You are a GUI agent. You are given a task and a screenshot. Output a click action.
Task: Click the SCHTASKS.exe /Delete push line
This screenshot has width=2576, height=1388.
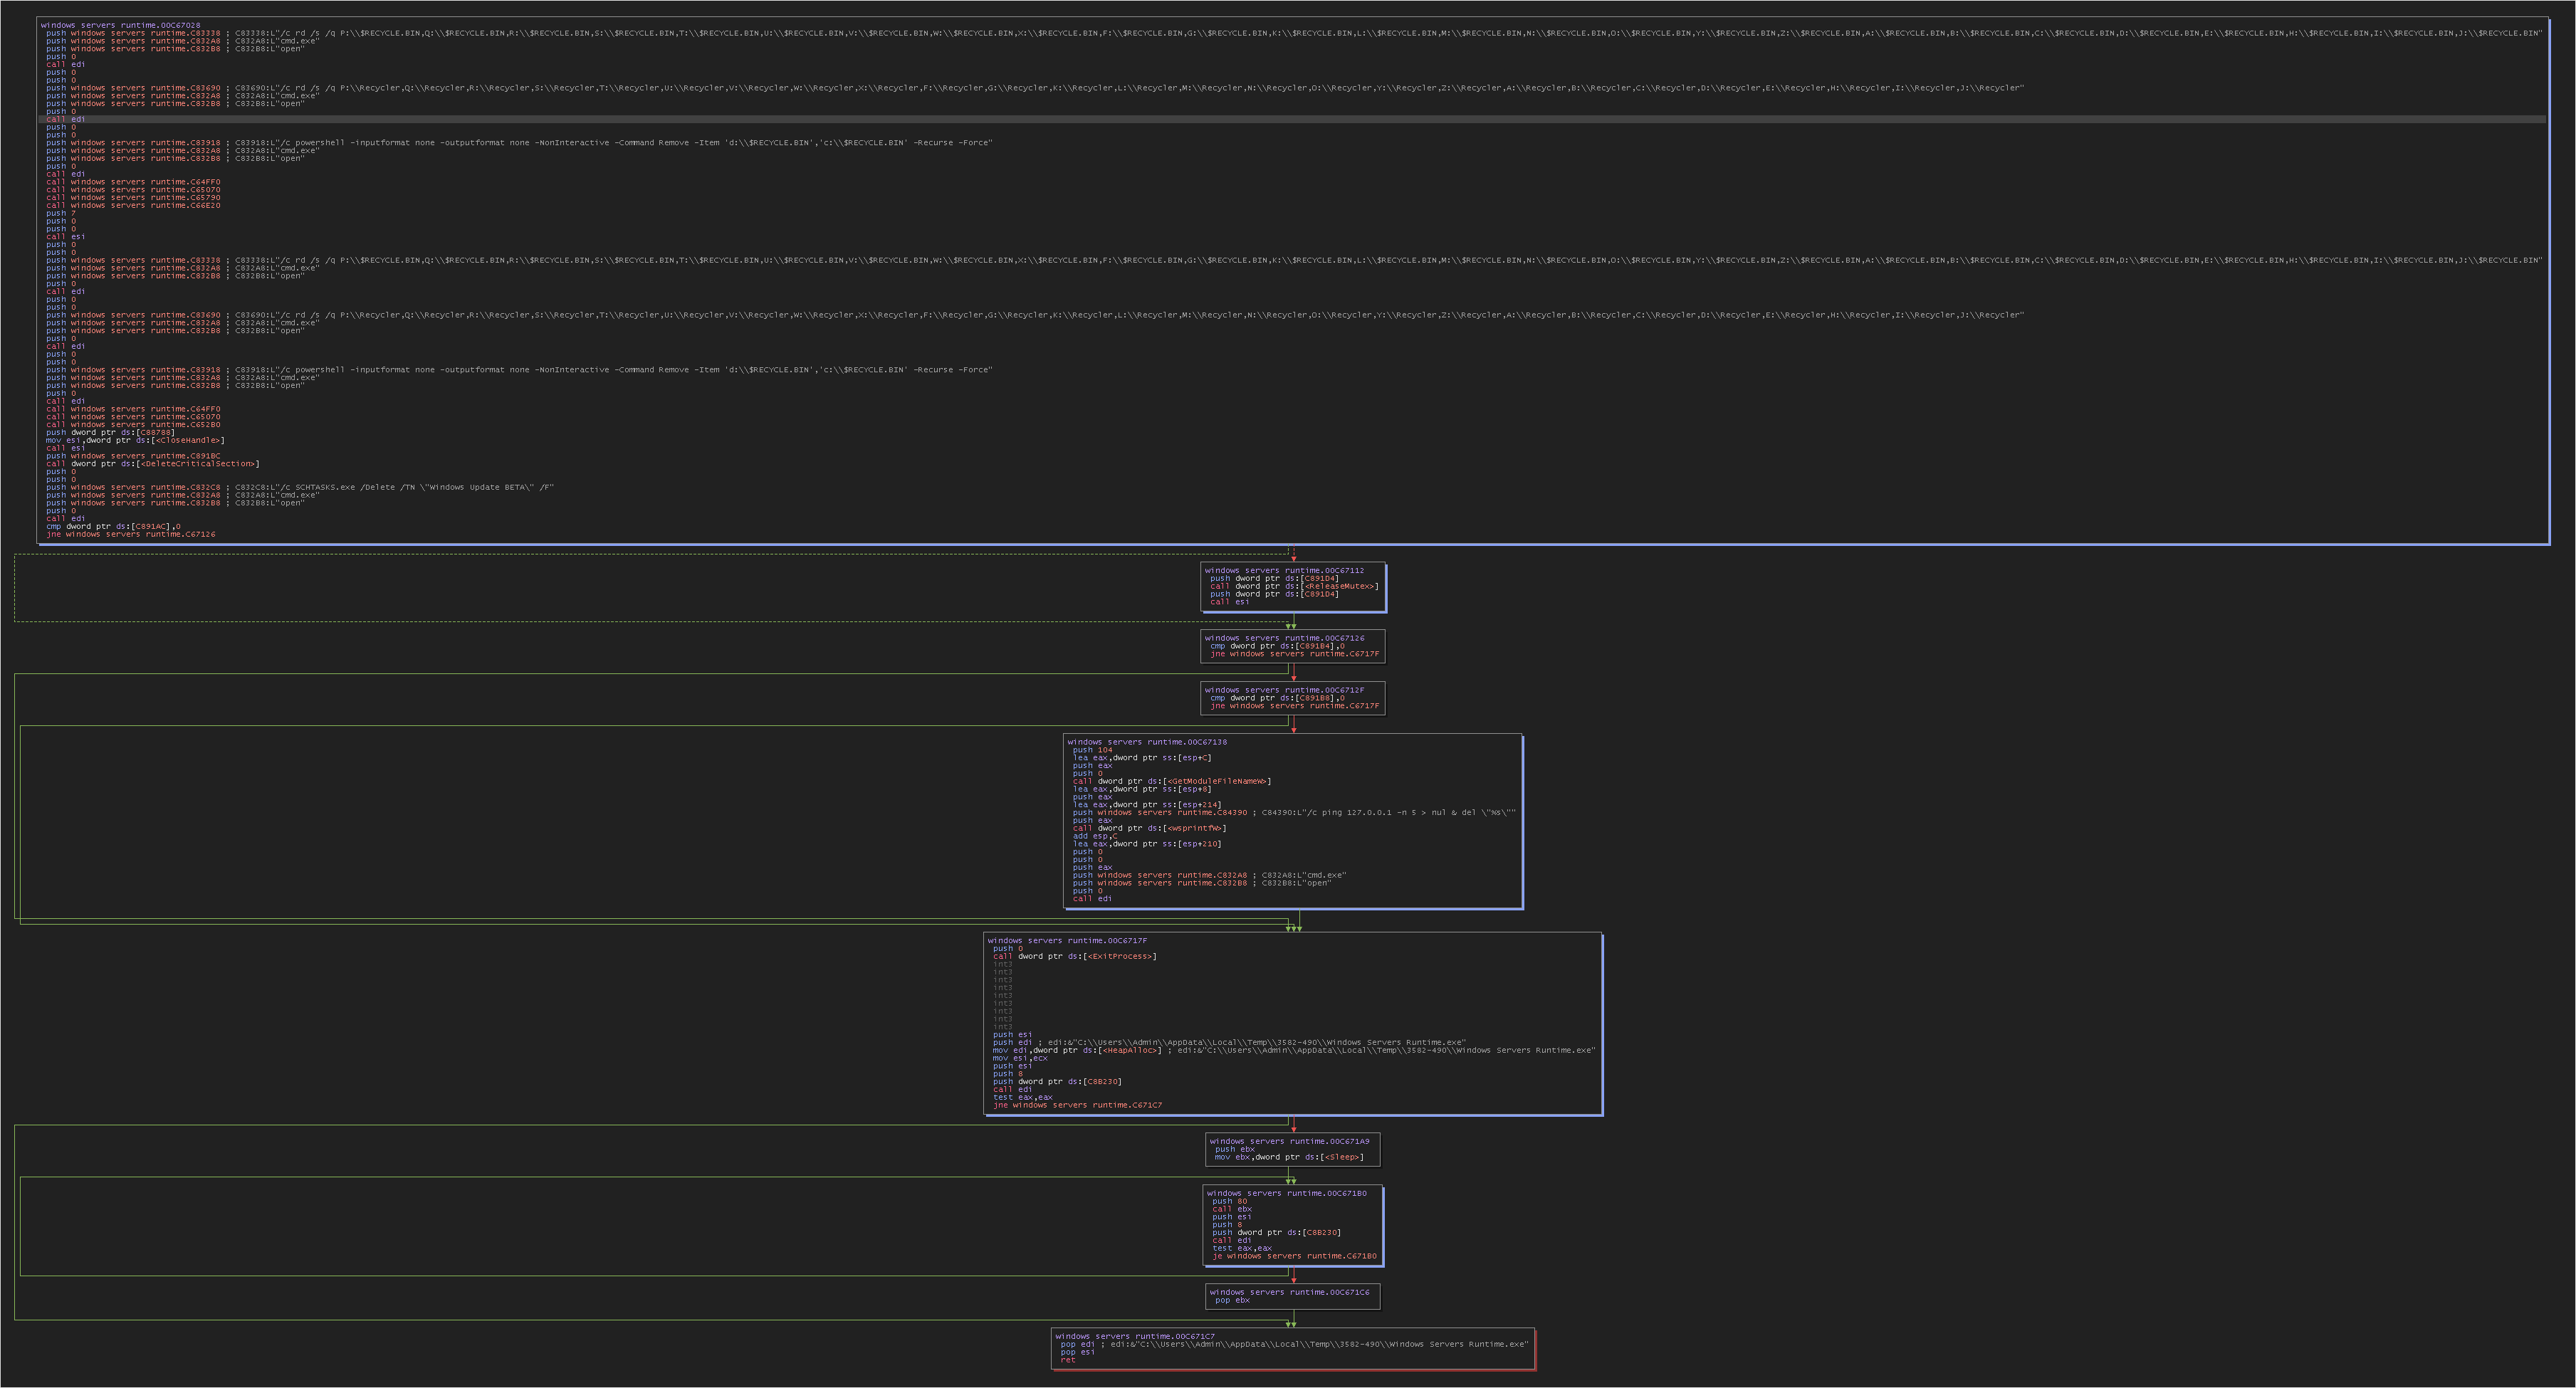tap(300, 487)
